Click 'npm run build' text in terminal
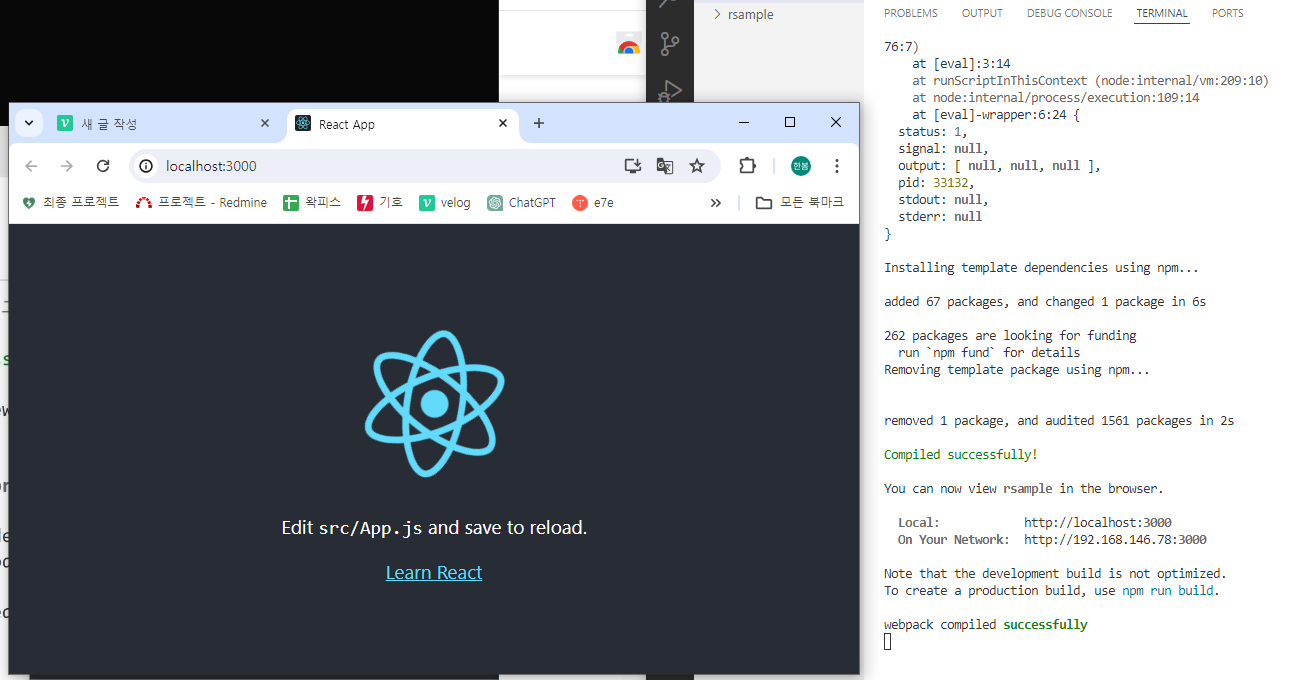The height and width of the screenshot is (680, 1308). coord(1168,590)
